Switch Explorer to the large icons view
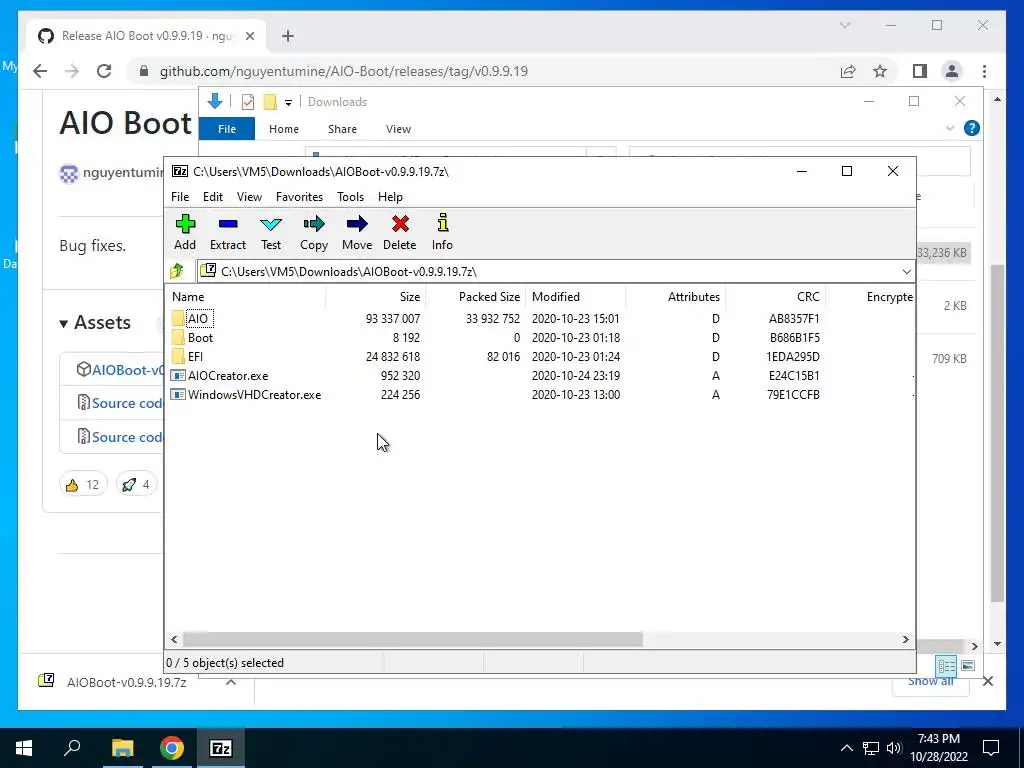The image size is (1024, 768). pos(968,665)
